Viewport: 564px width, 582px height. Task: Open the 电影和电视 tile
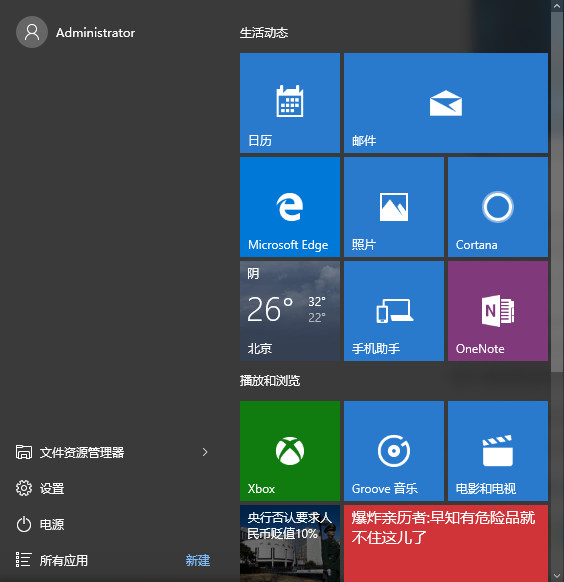498,451
